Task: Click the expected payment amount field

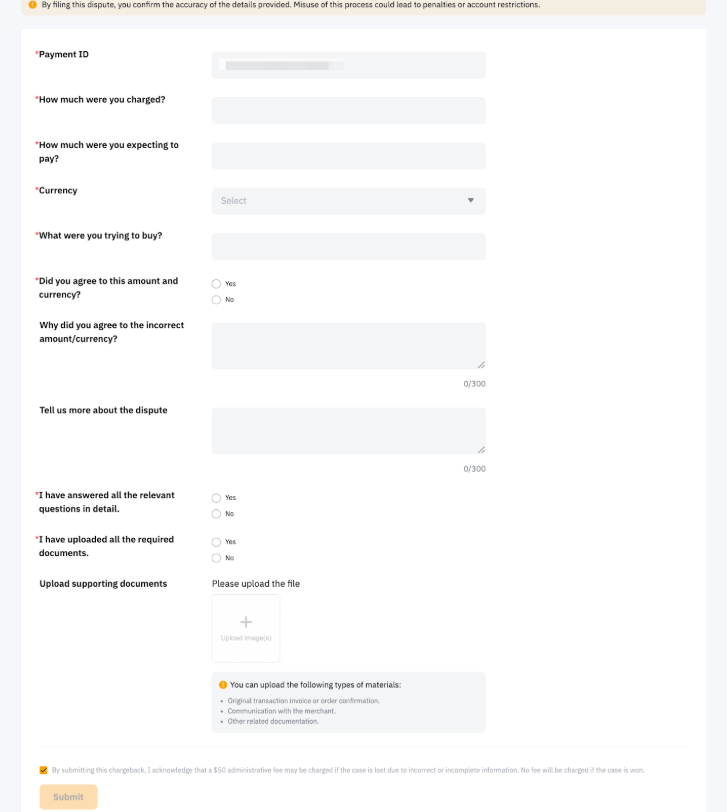Action: click(348, 156)
